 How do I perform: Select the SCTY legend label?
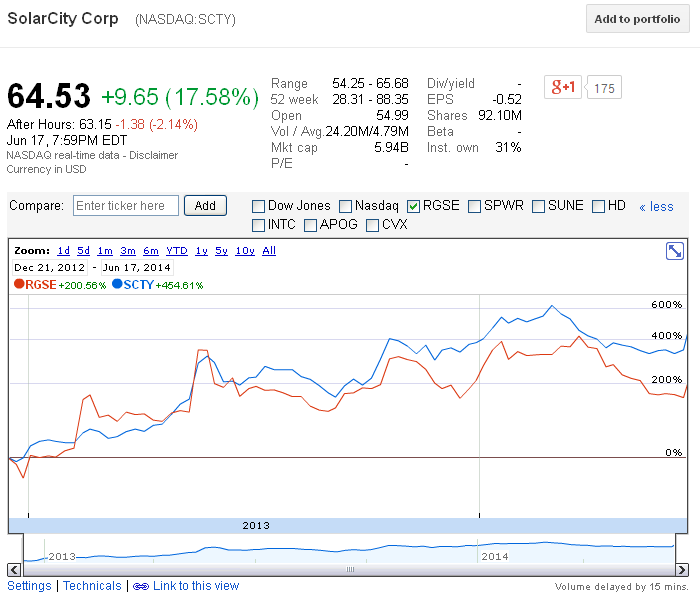(x=139, y=285)
